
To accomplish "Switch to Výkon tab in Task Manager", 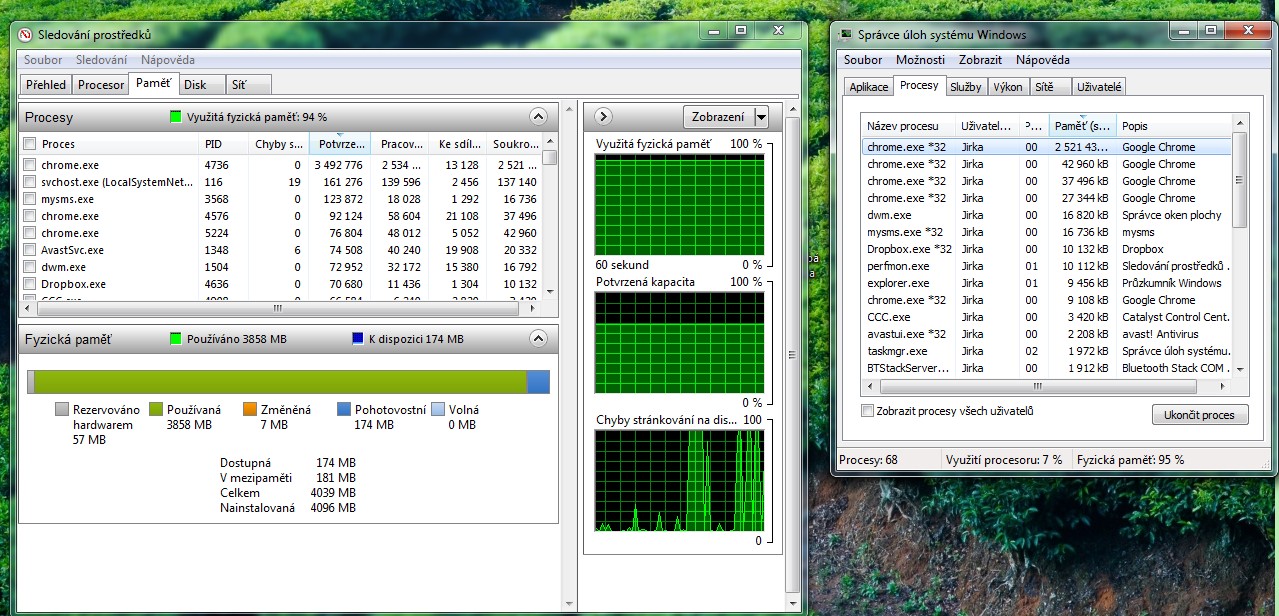I will click(x=1008, y=87).
